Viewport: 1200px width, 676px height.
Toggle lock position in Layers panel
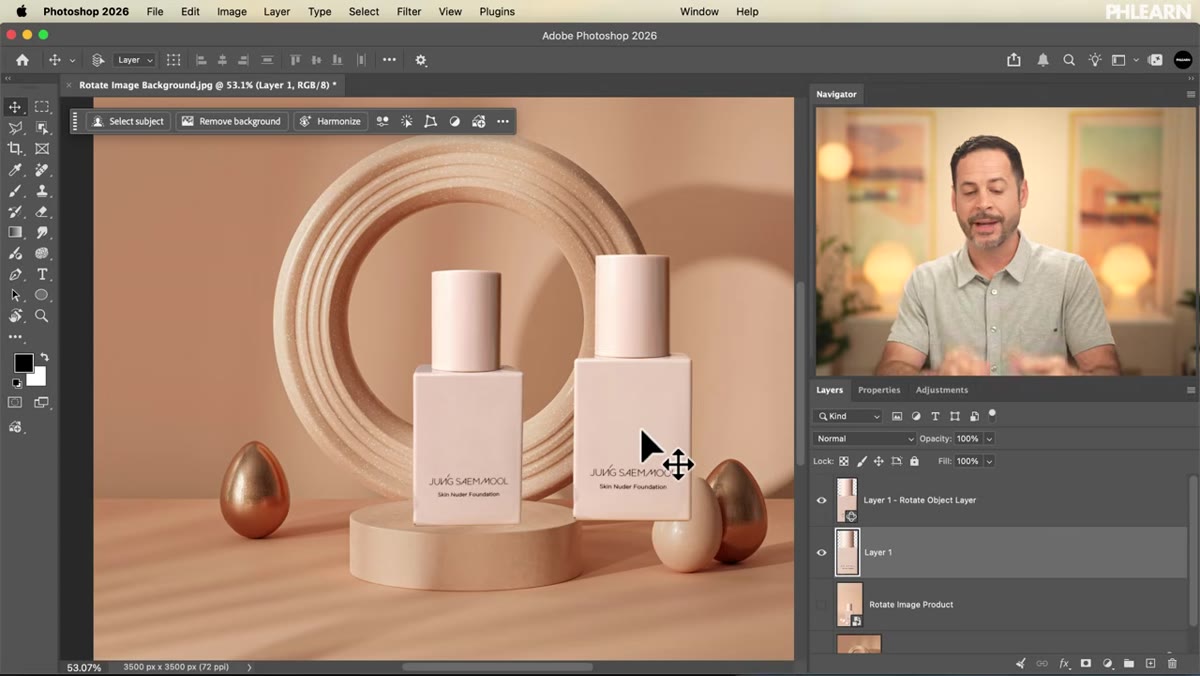(x=878, y=461)
